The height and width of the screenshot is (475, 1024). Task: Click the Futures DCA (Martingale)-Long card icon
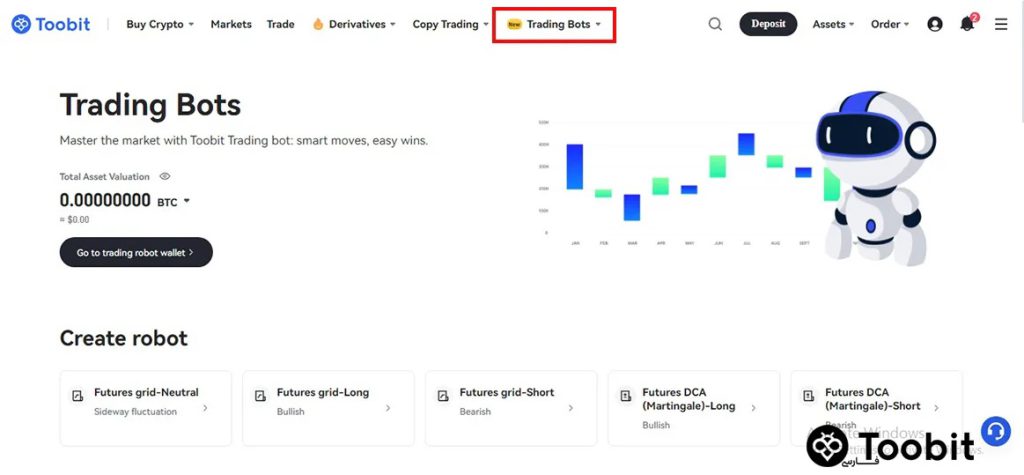coord(626,395)
